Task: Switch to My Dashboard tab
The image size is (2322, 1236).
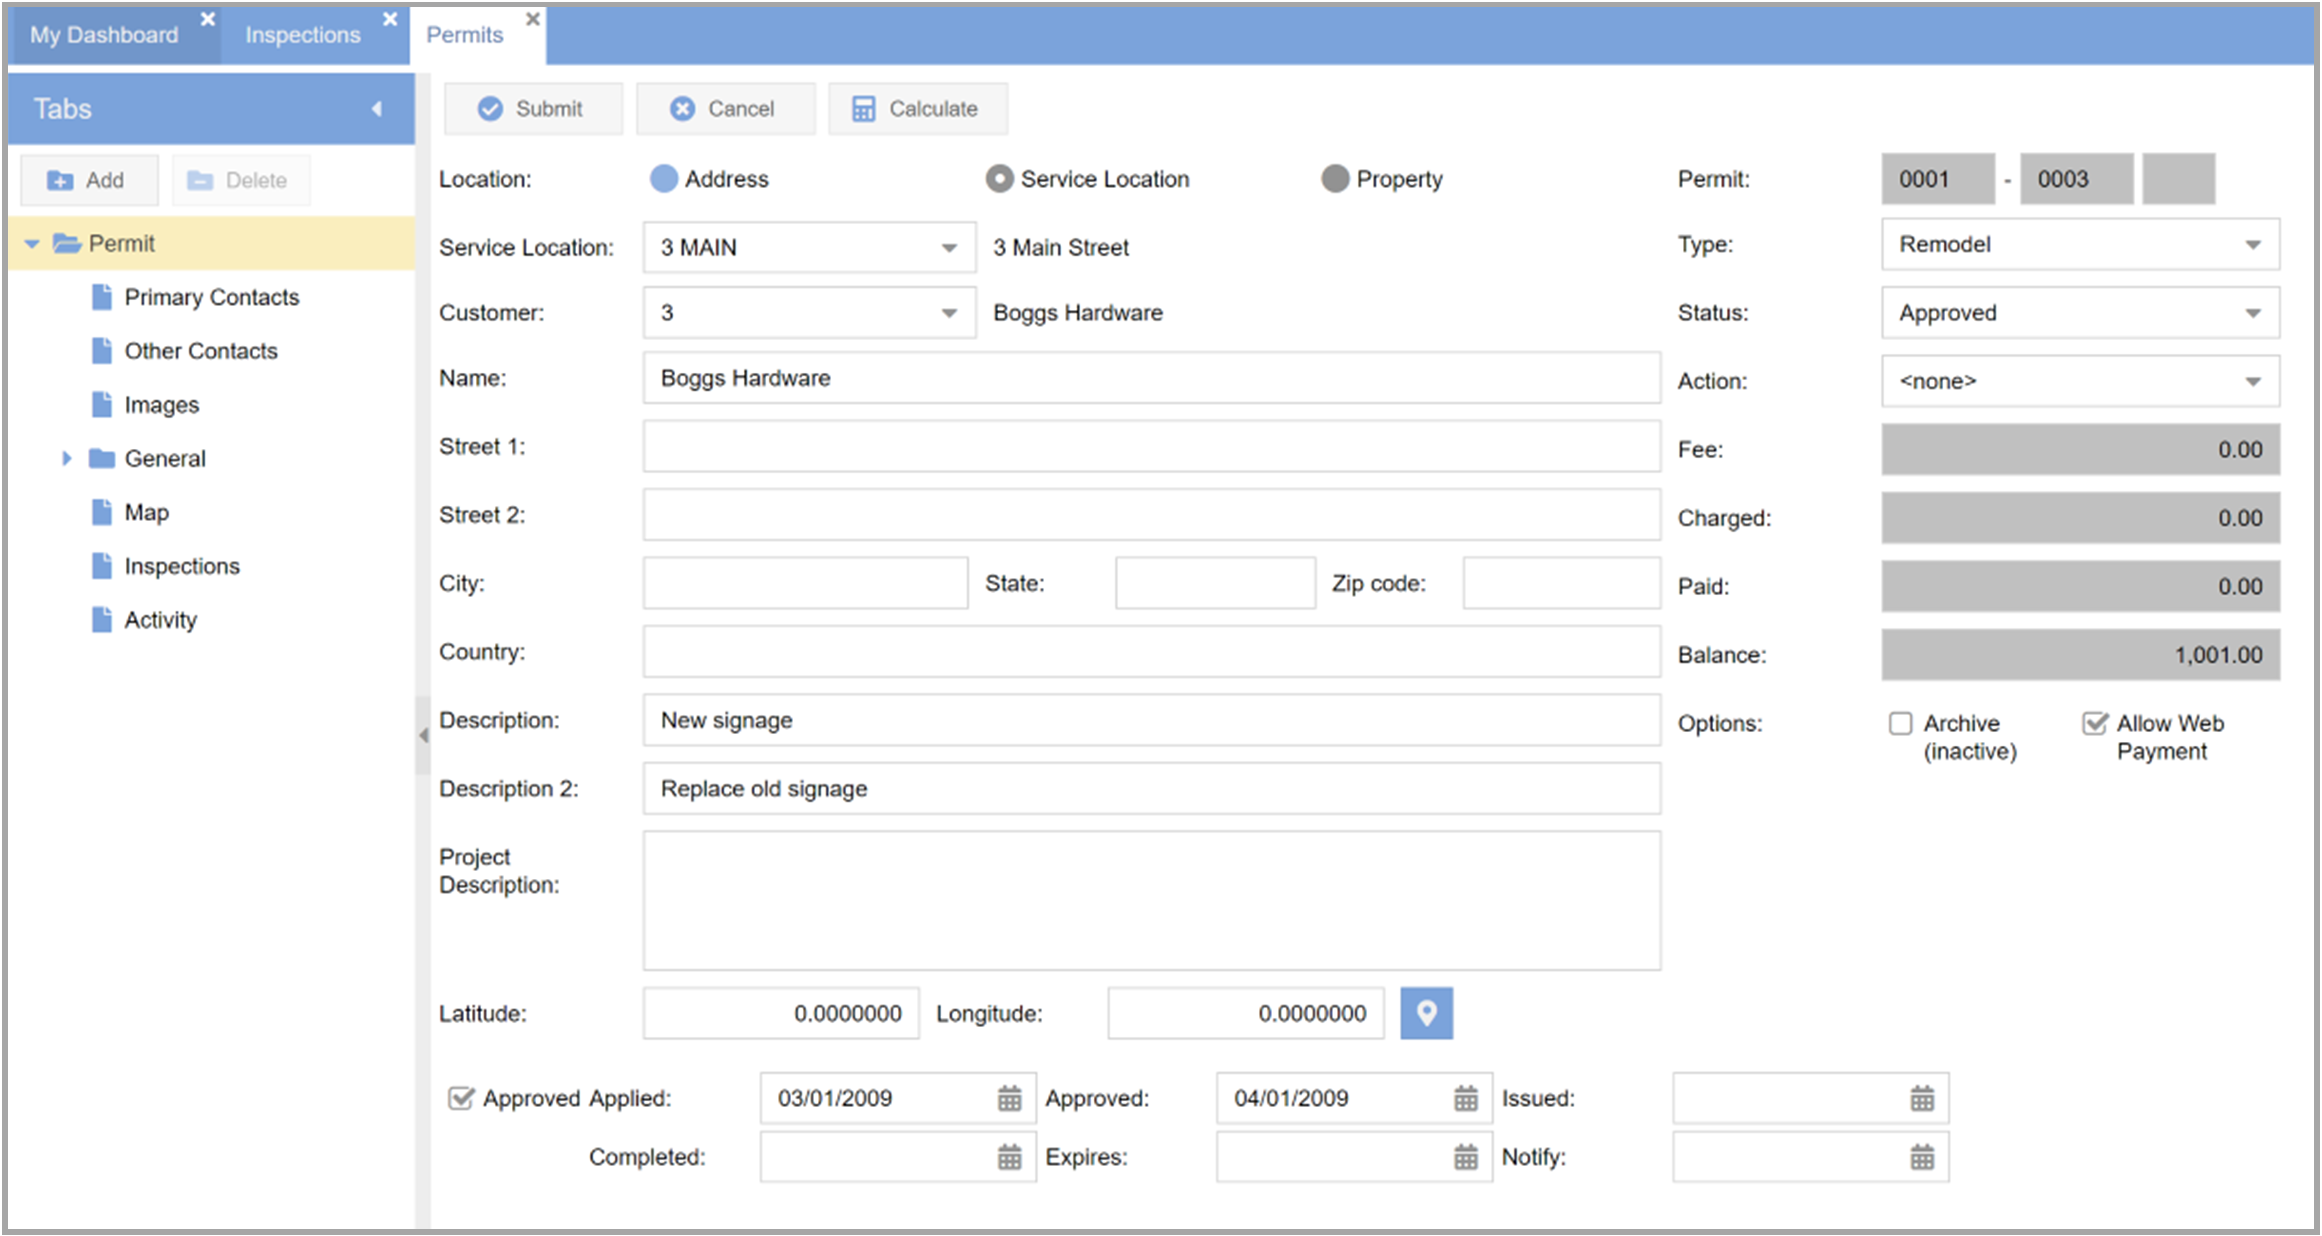Action: click(104, 35)
